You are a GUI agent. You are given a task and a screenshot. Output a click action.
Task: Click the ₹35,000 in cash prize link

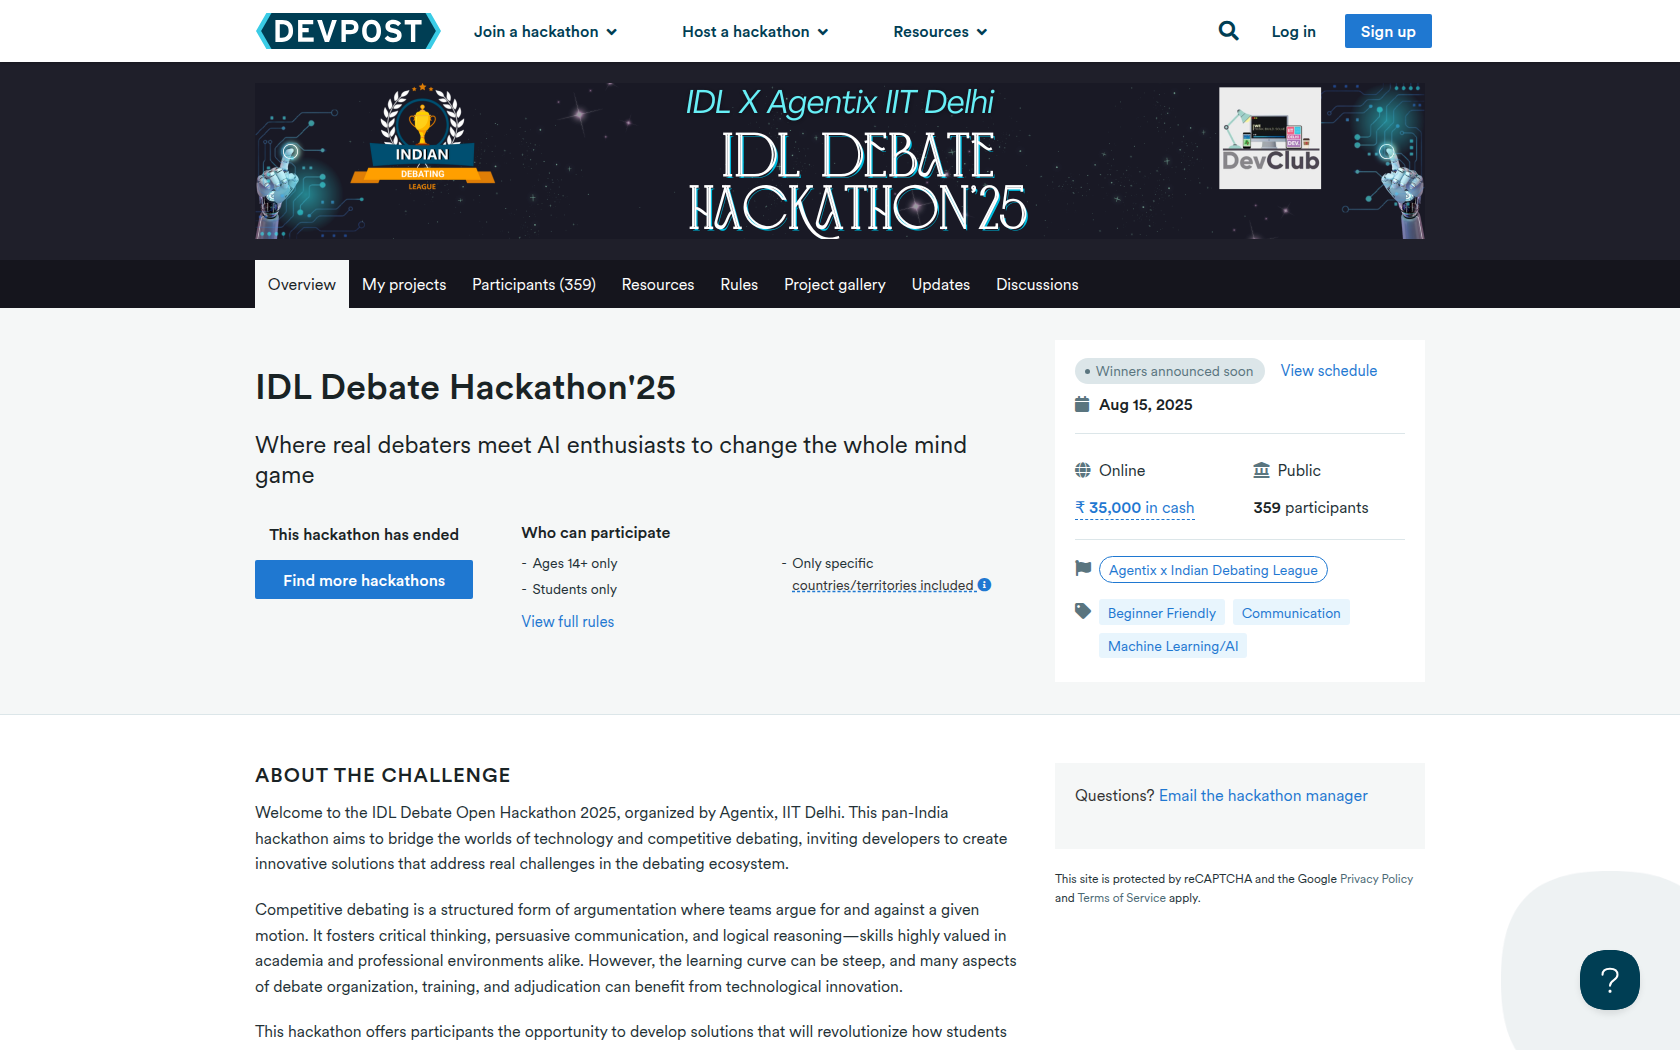1135,508
